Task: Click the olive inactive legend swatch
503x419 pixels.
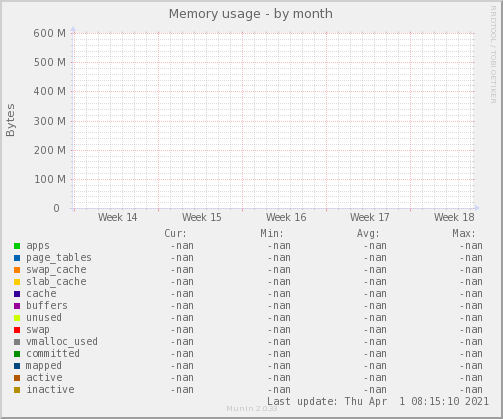Action: [x=17, y=390]
